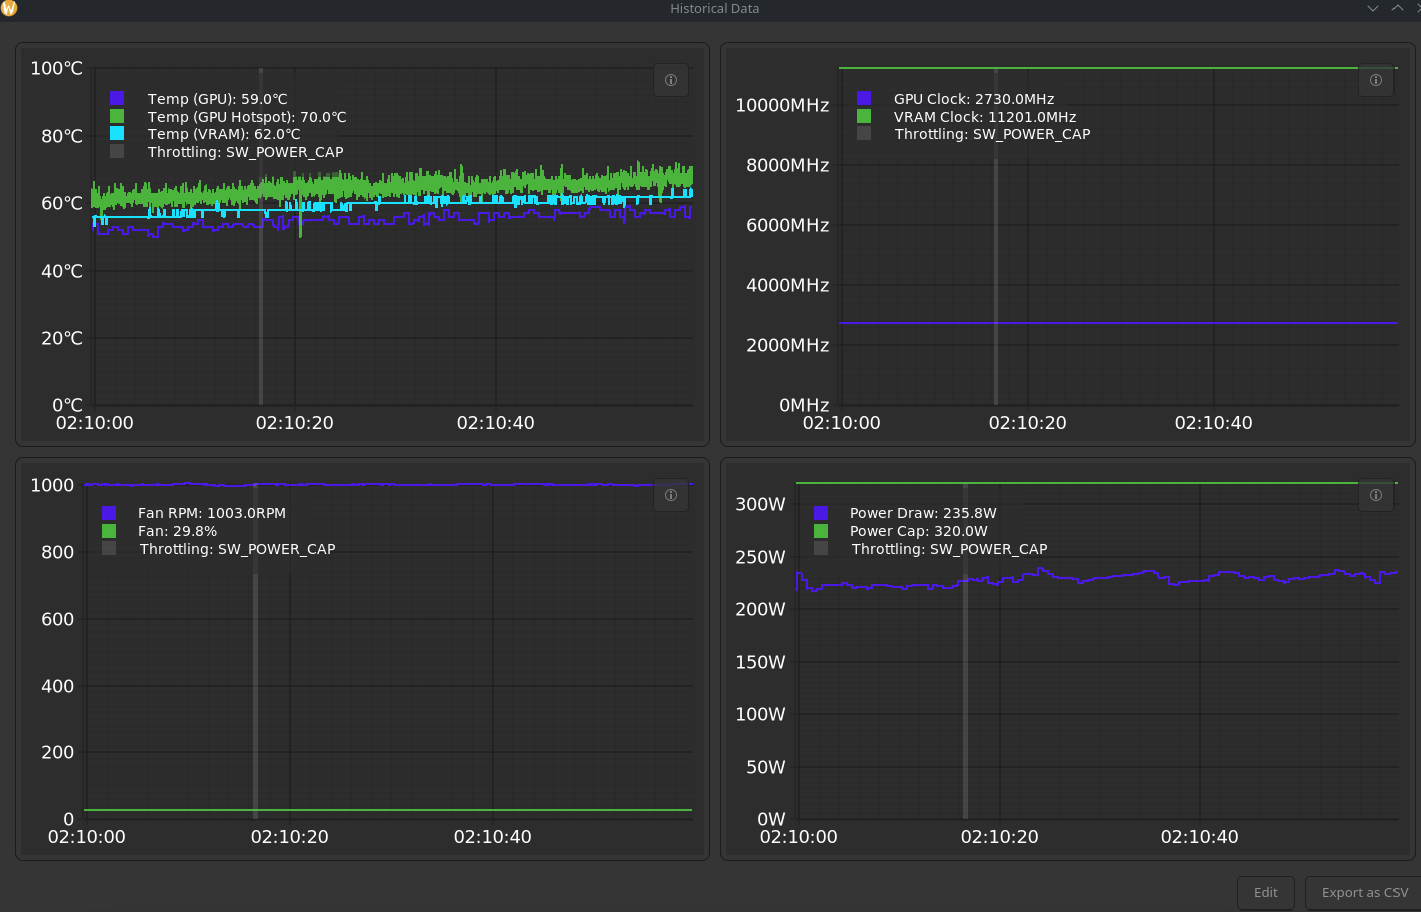
Task: Click the GPU Clock legend swatch
Action: 864,98
